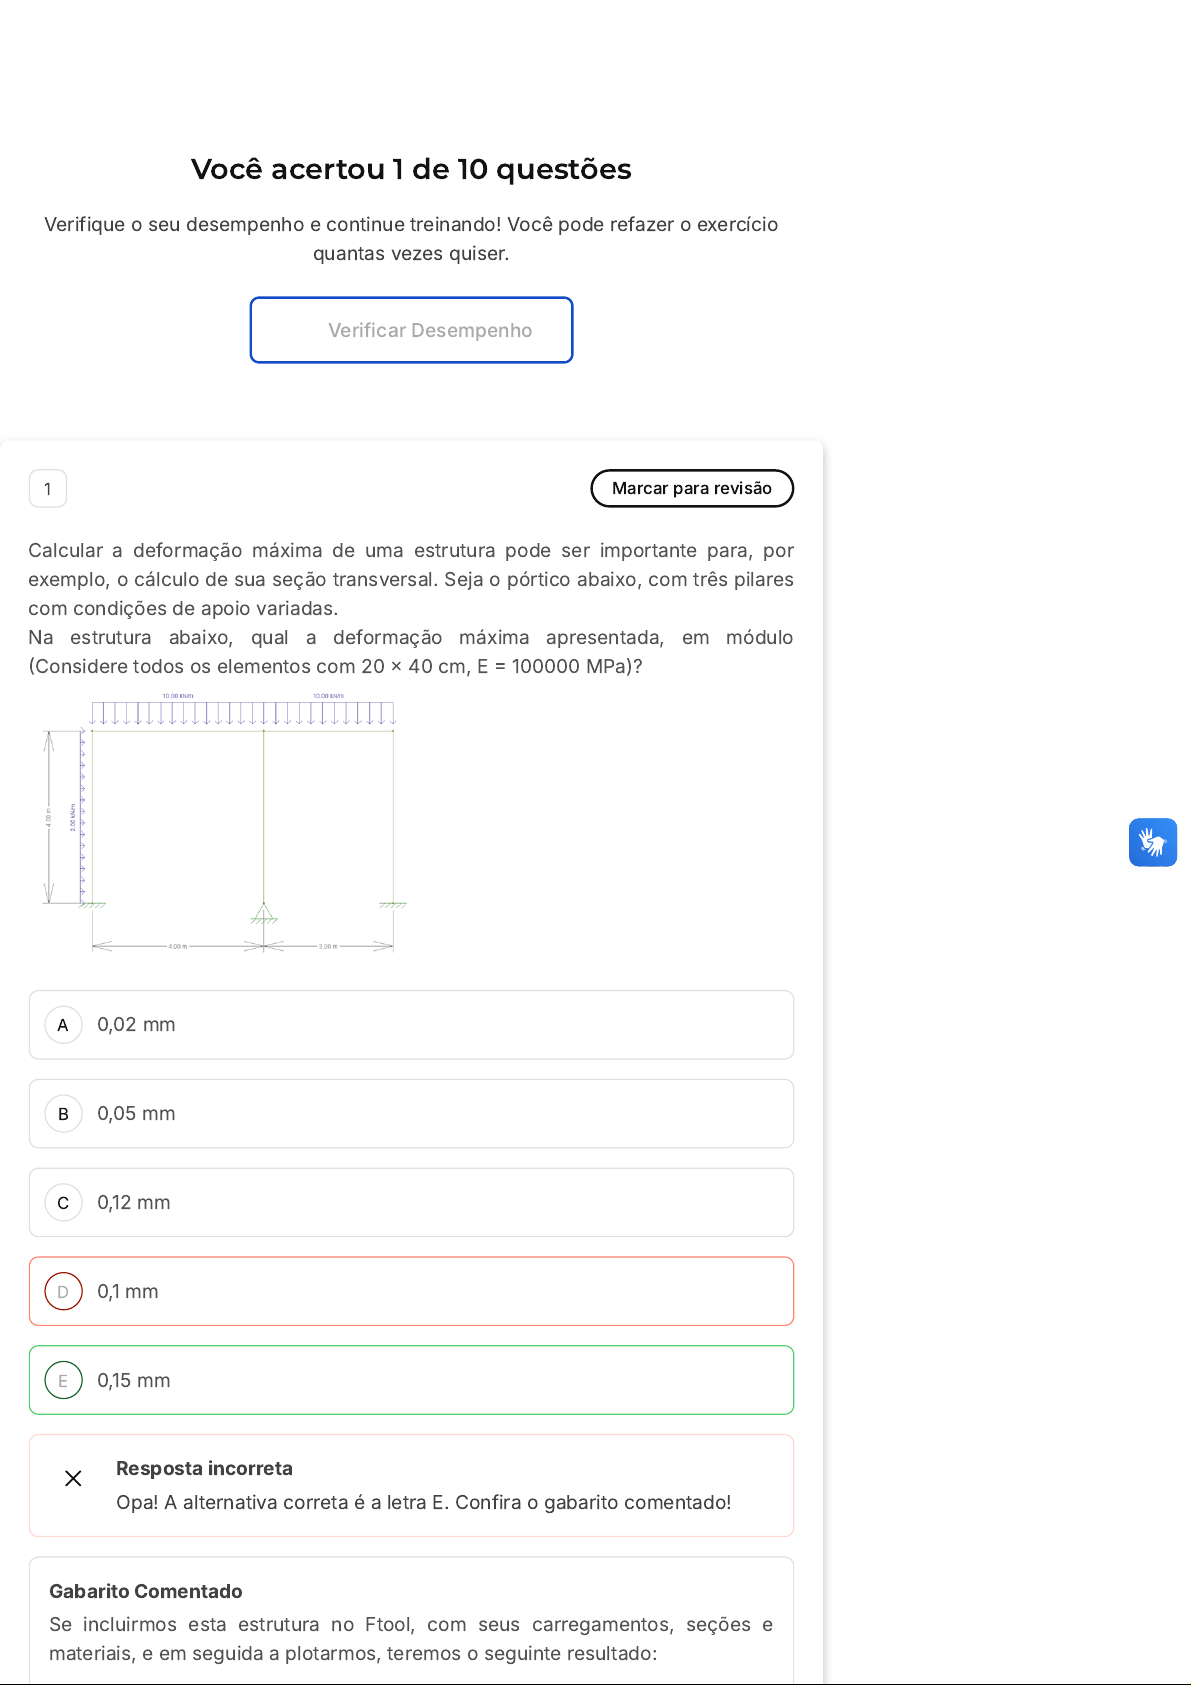Screen dimensions: 1191x1685
Task: Pick the letter C option circle
Action: [x=63, y=1203]
